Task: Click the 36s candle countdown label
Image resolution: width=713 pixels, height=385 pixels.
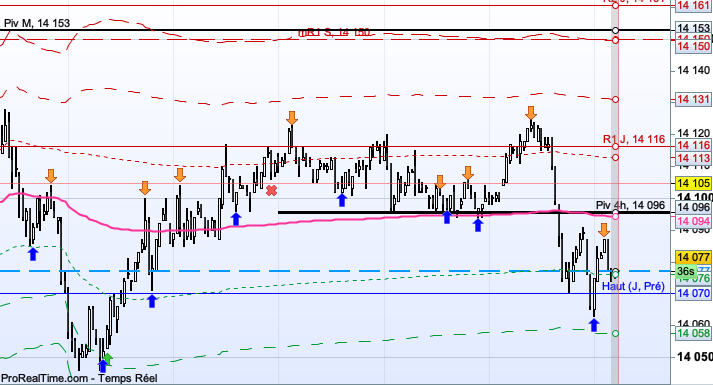Action: [685, 271]
